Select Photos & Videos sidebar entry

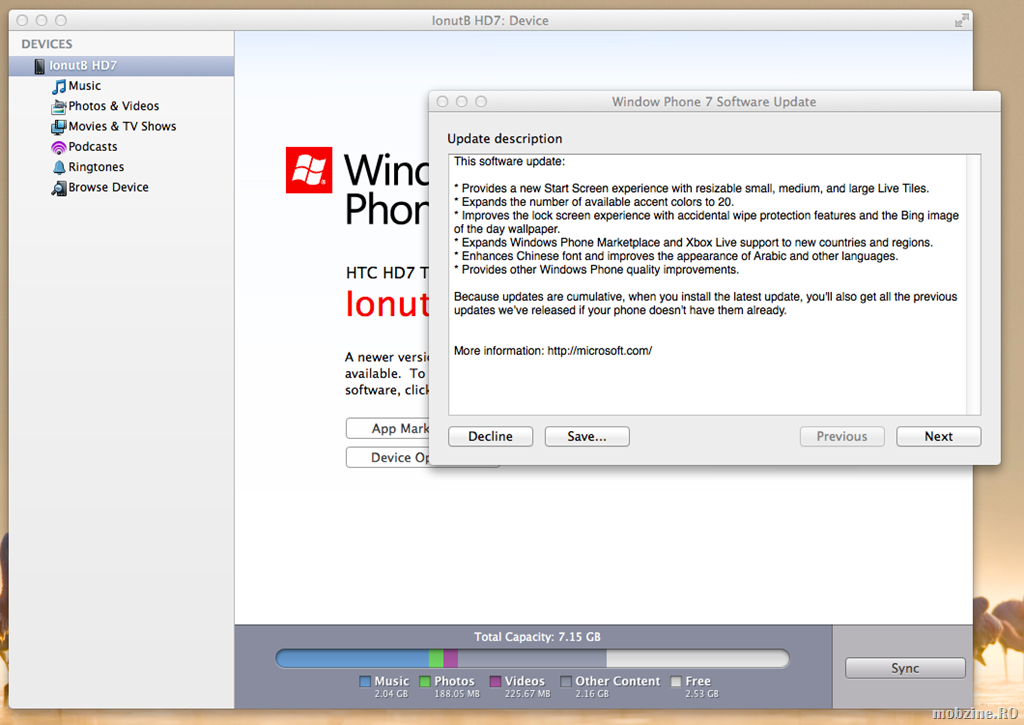point(114,106)
